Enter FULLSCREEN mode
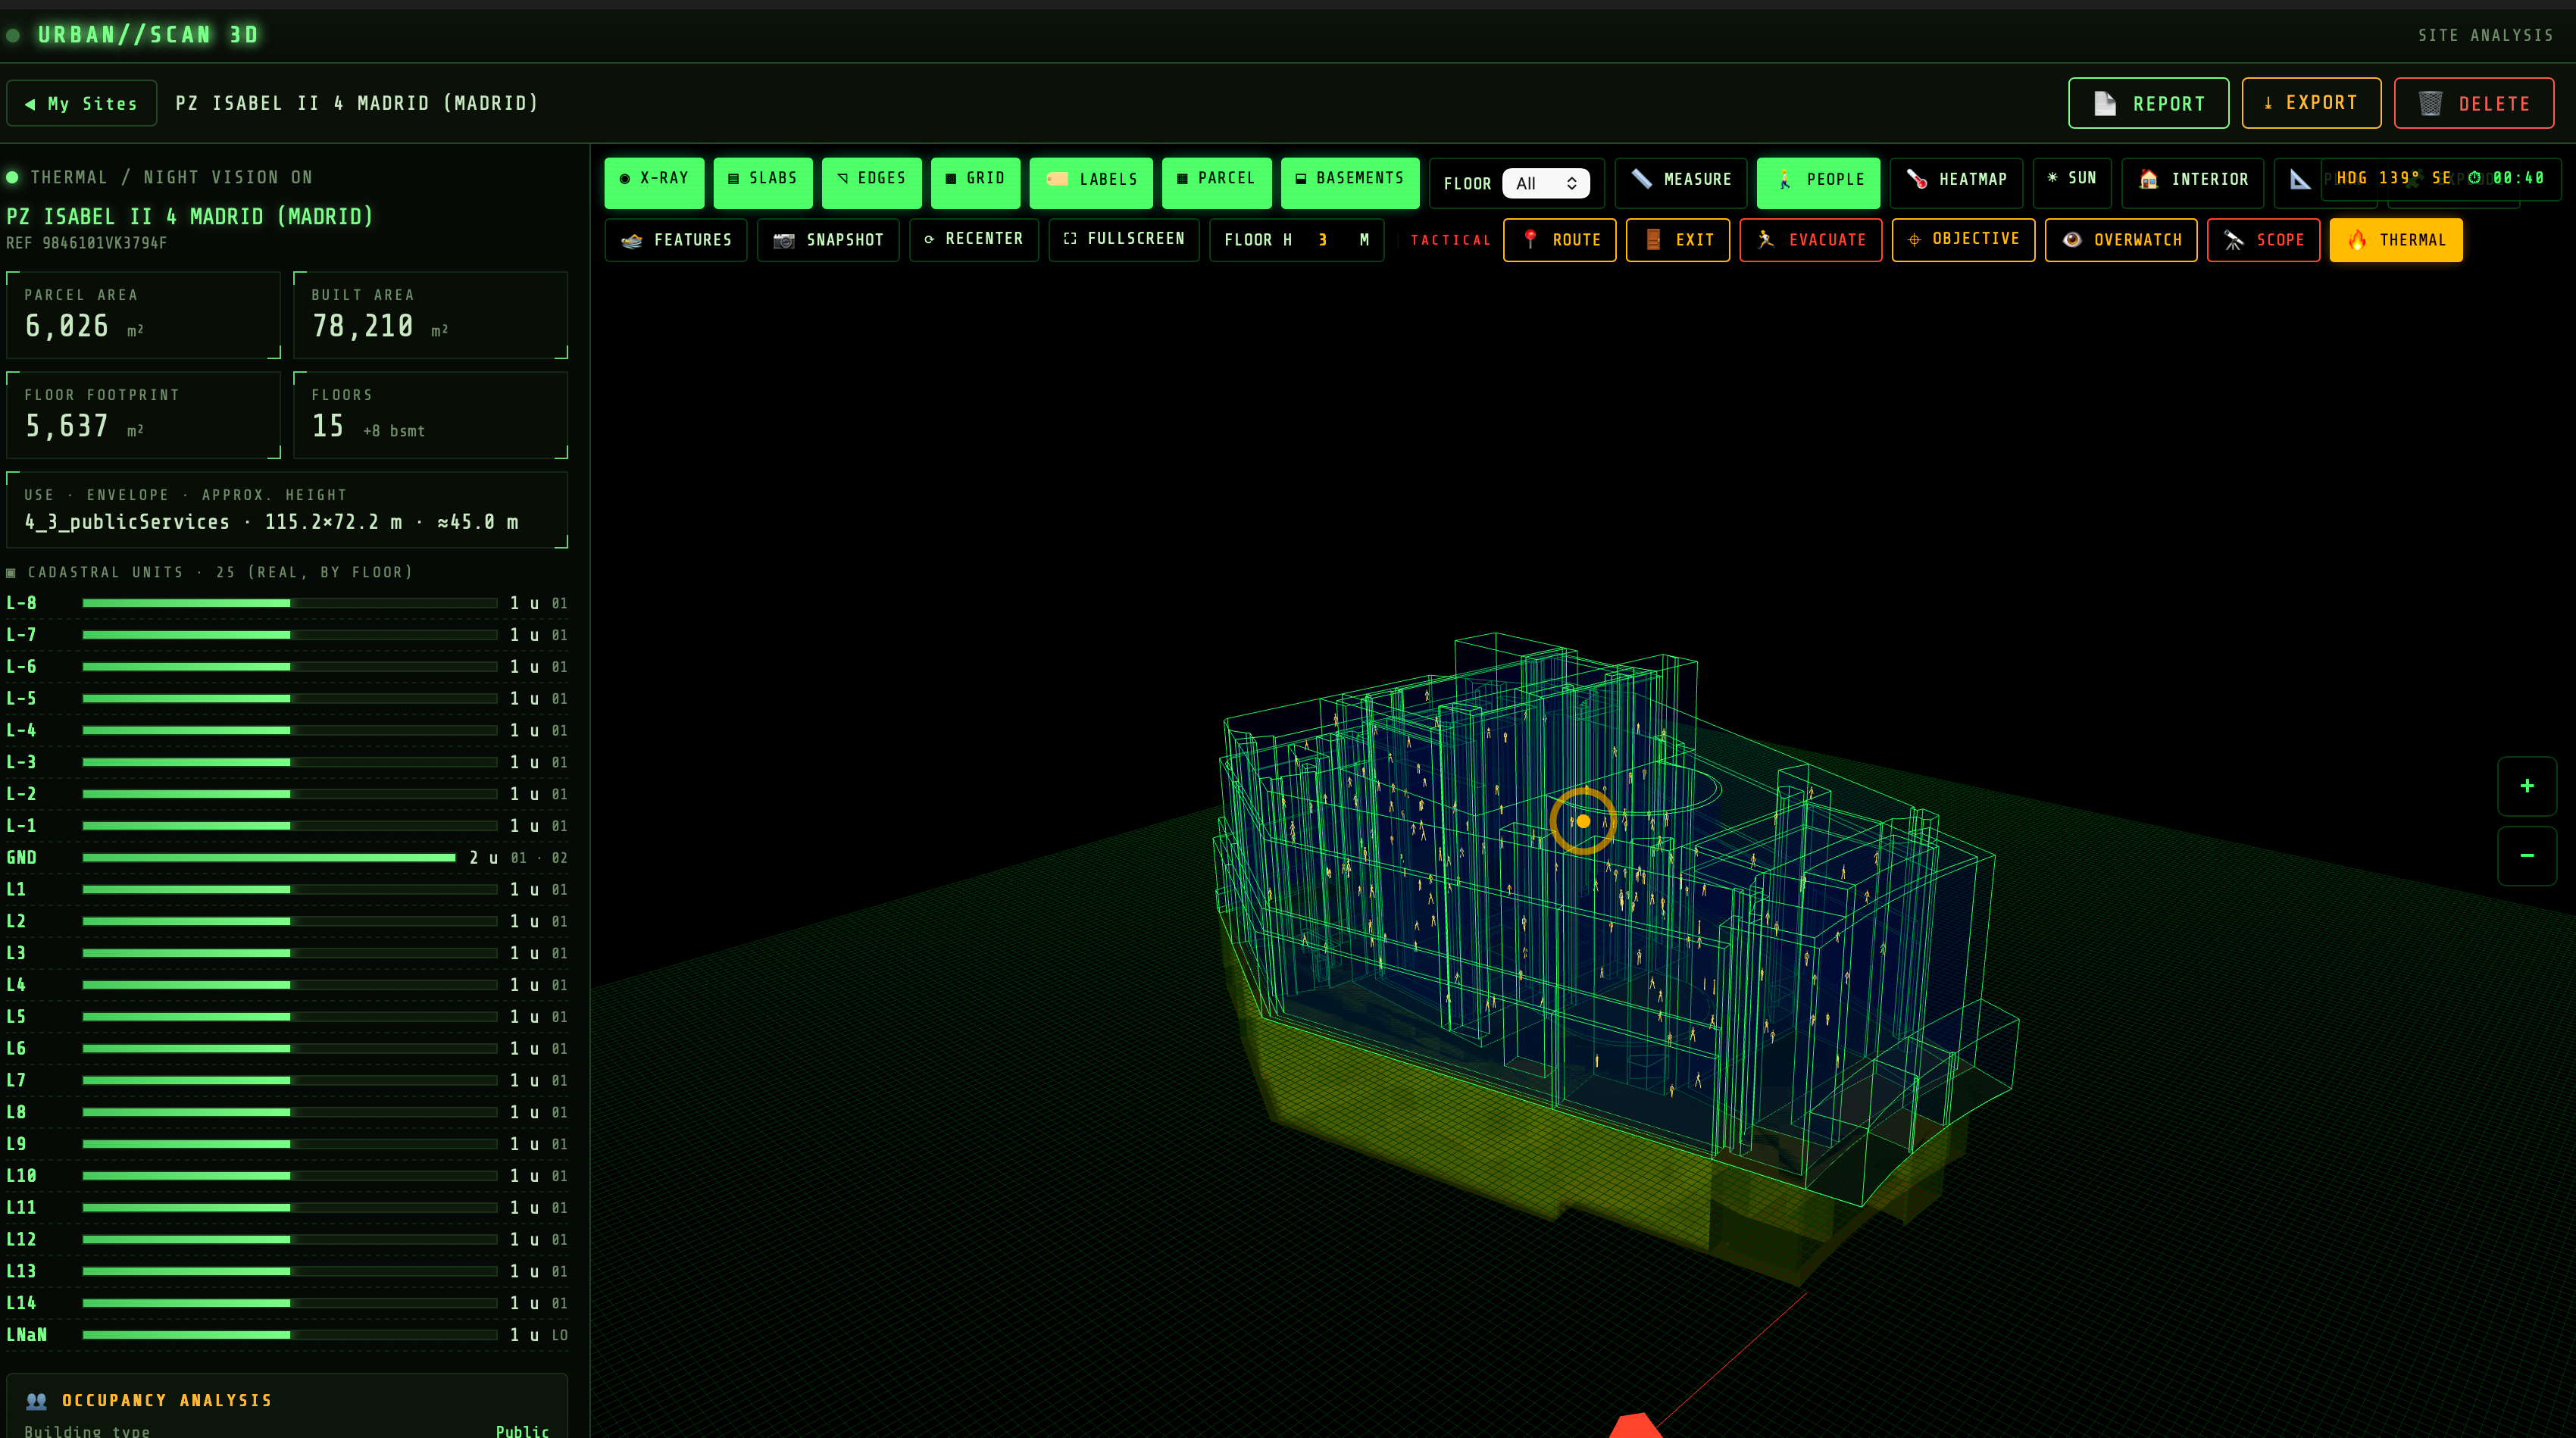This screenshot has height=1438, width=2576. pos(1124,240)
